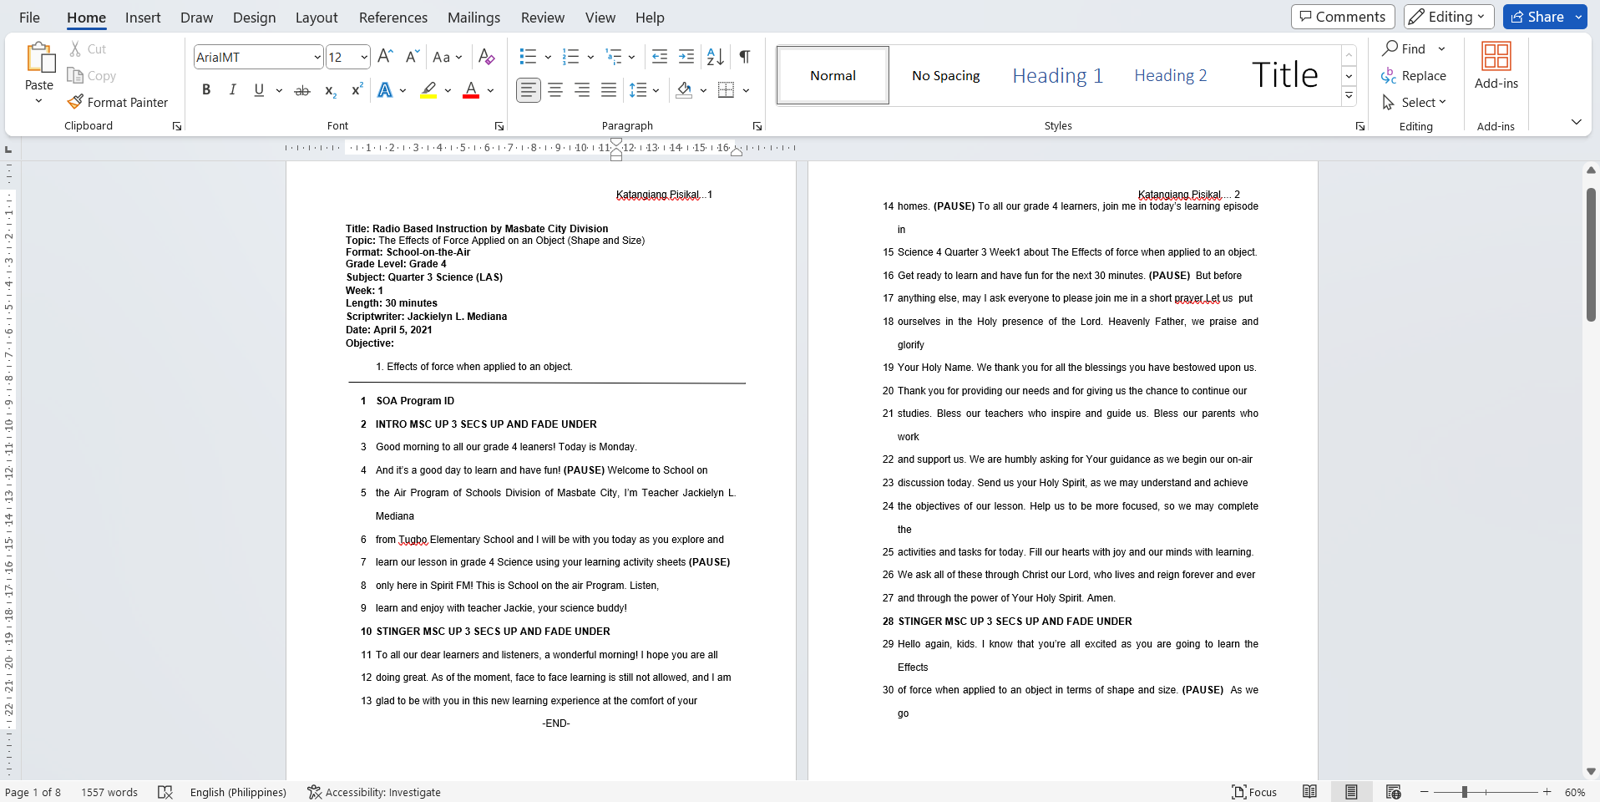Image resolution: width=1600 pixels, height=802 pixels.
Task: Open Paragraph settings dialog launcher
Action: click(x=757, y=126)
